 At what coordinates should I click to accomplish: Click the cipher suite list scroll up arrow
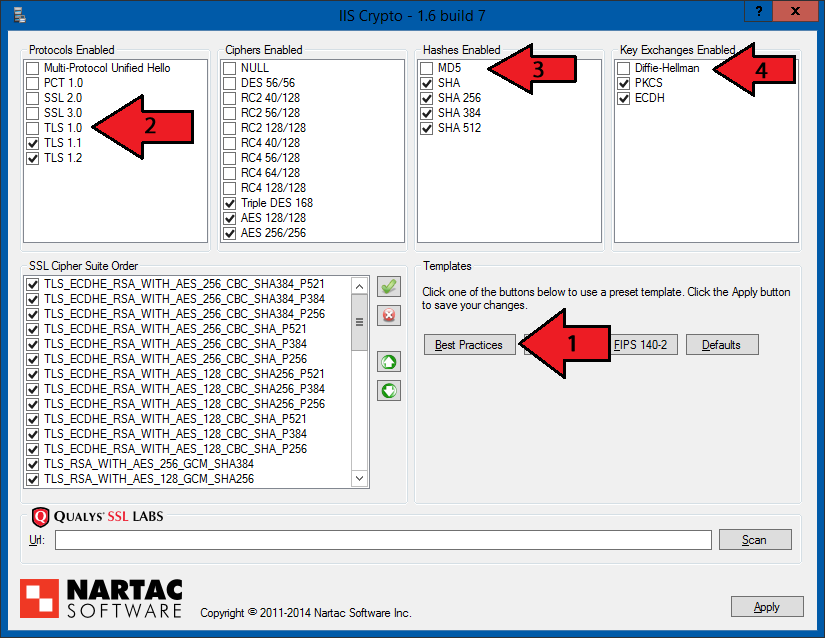click(x=359, y=287)
